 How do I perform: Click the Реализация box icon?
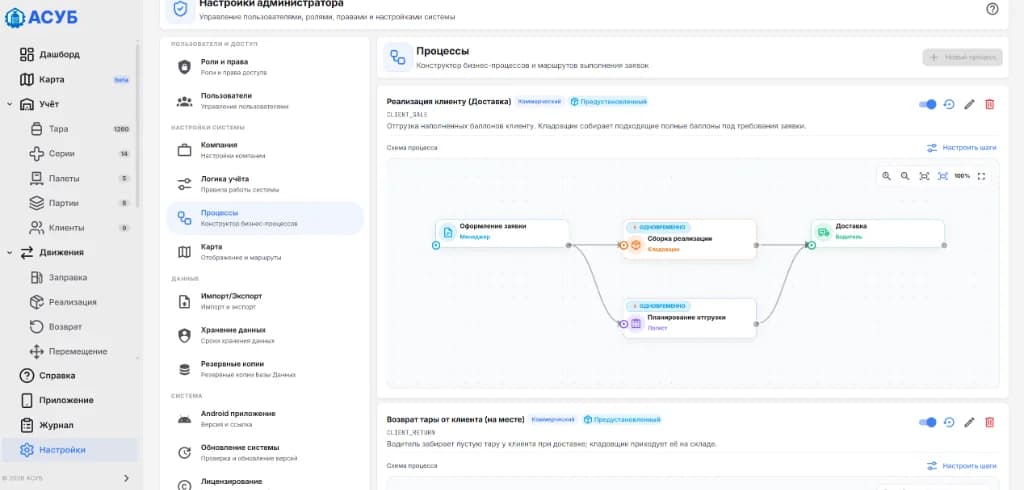point(37,302)
